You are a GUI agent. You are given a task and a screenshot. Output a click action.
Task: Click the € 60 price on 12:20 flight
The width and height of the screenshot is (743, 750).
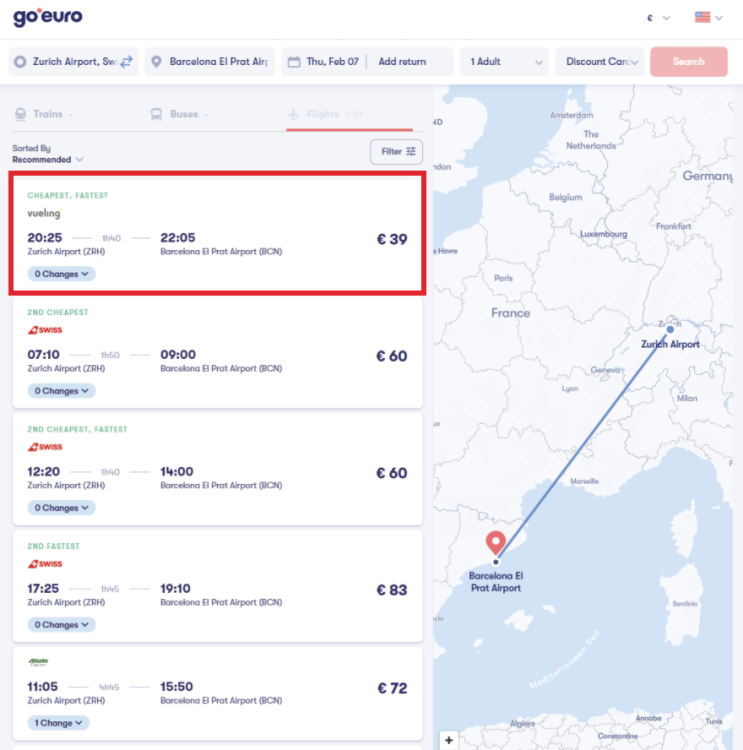392,473
